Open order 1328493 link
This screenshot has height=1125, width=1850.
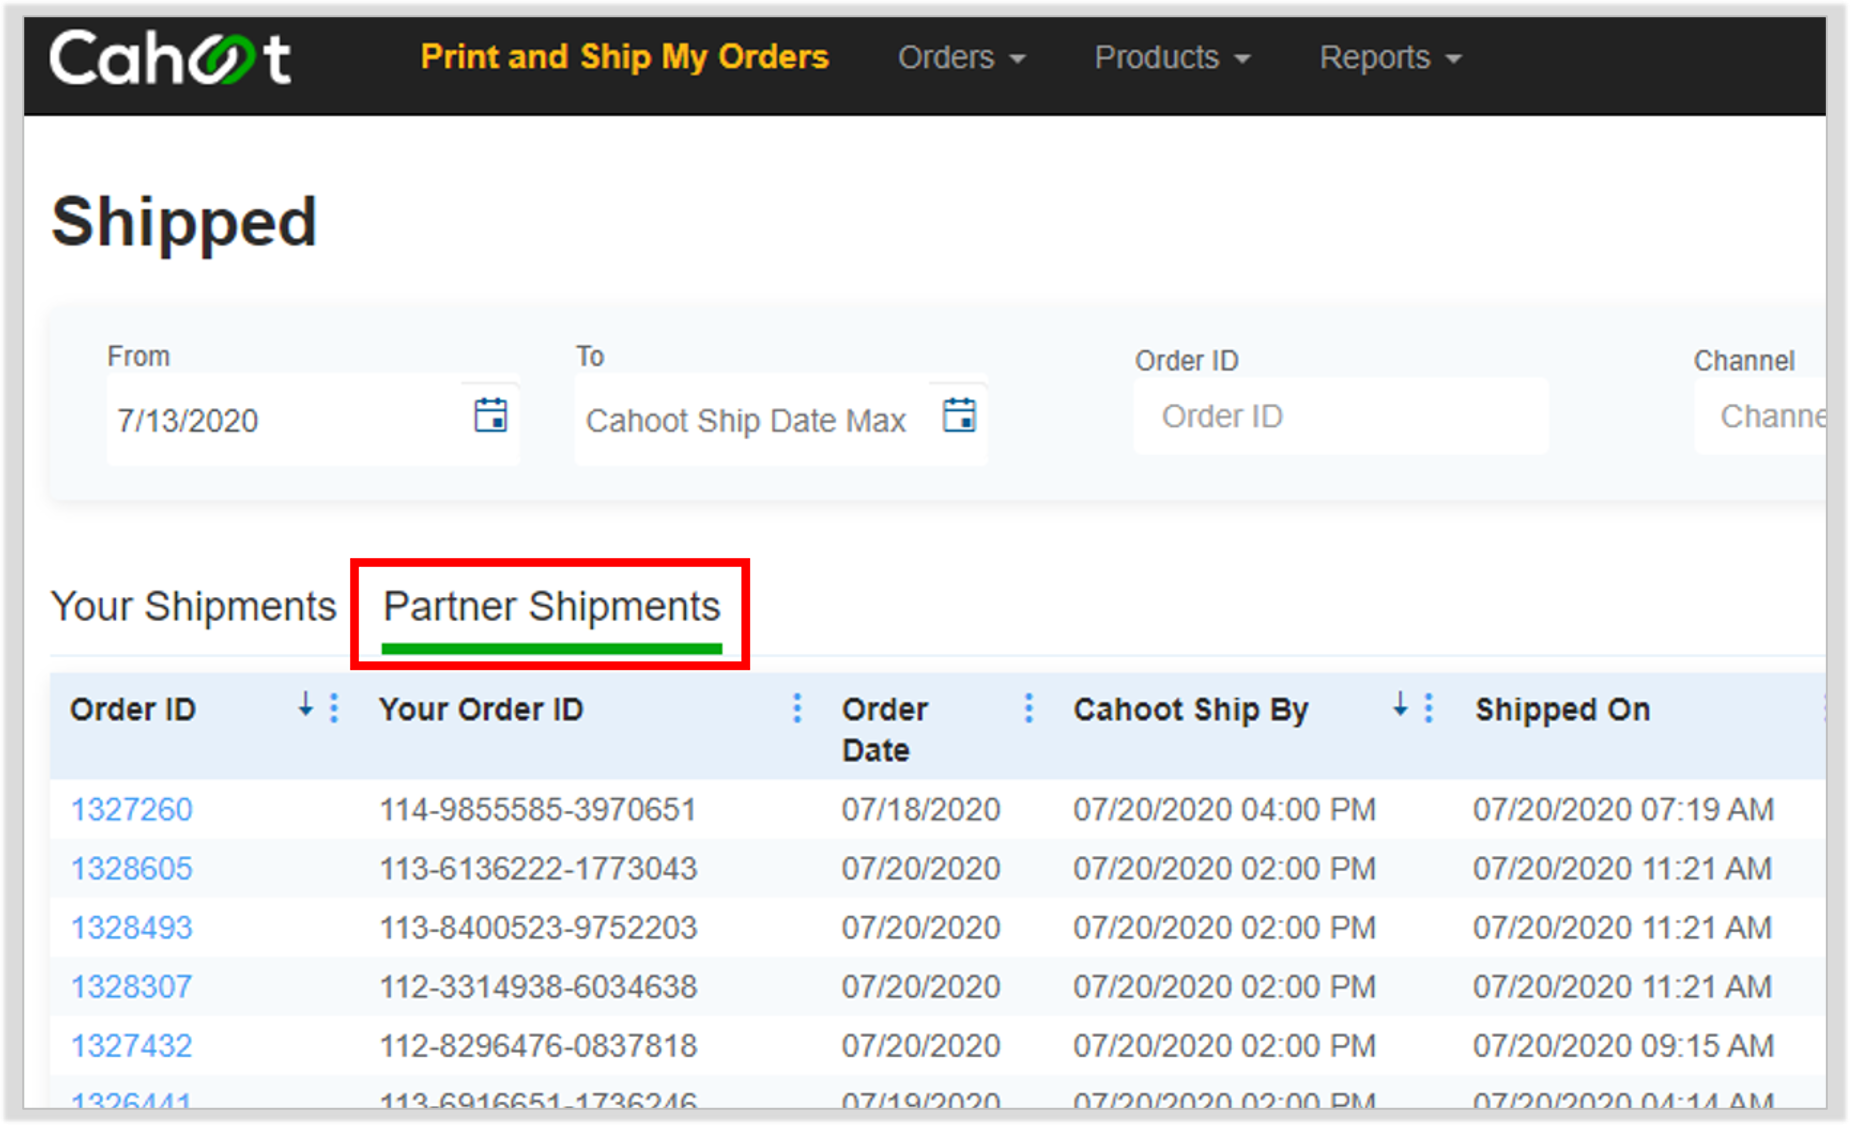tap(132, 927)
